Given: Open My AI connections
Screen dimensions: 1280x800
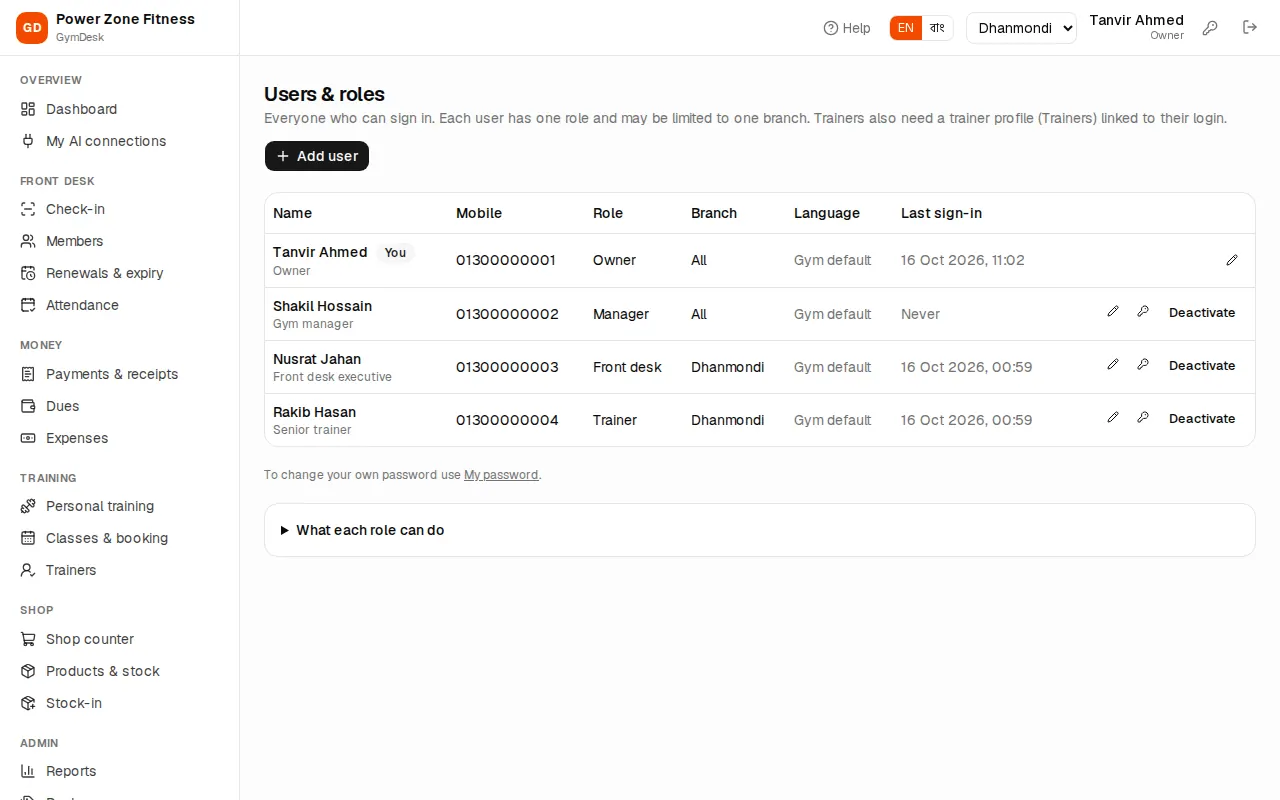Looking at the screenshot, I should point(120,141).
